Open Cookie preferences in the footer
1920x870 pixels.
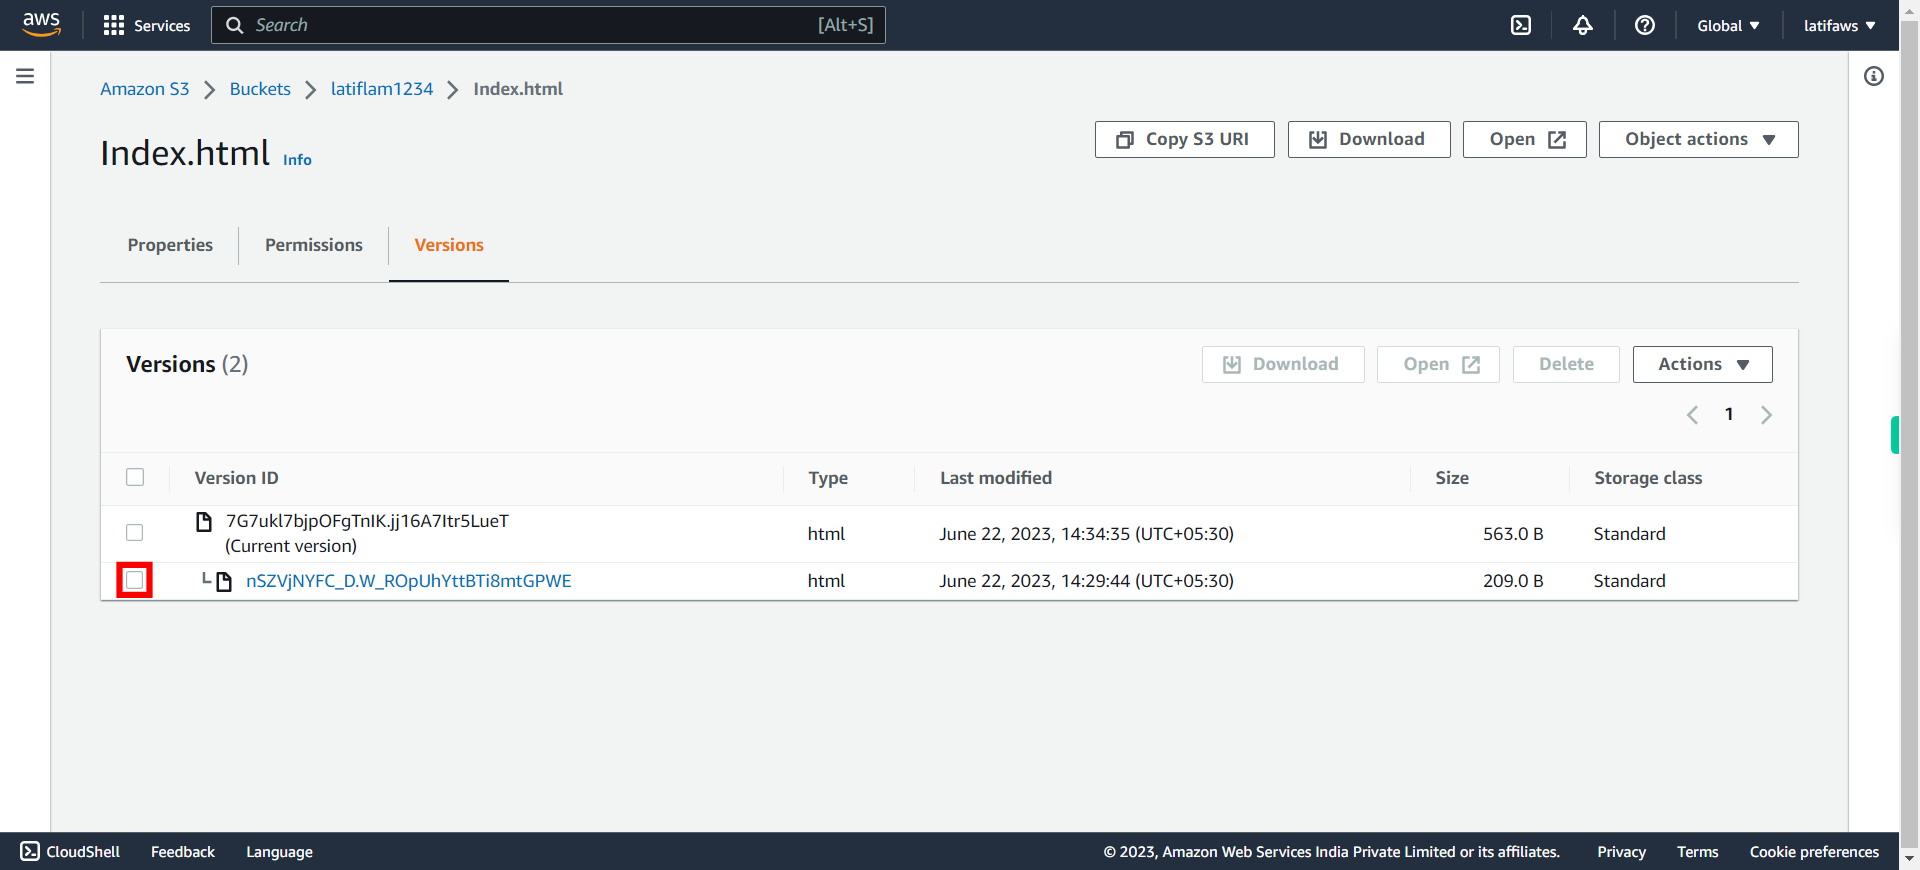point(1814,851)
